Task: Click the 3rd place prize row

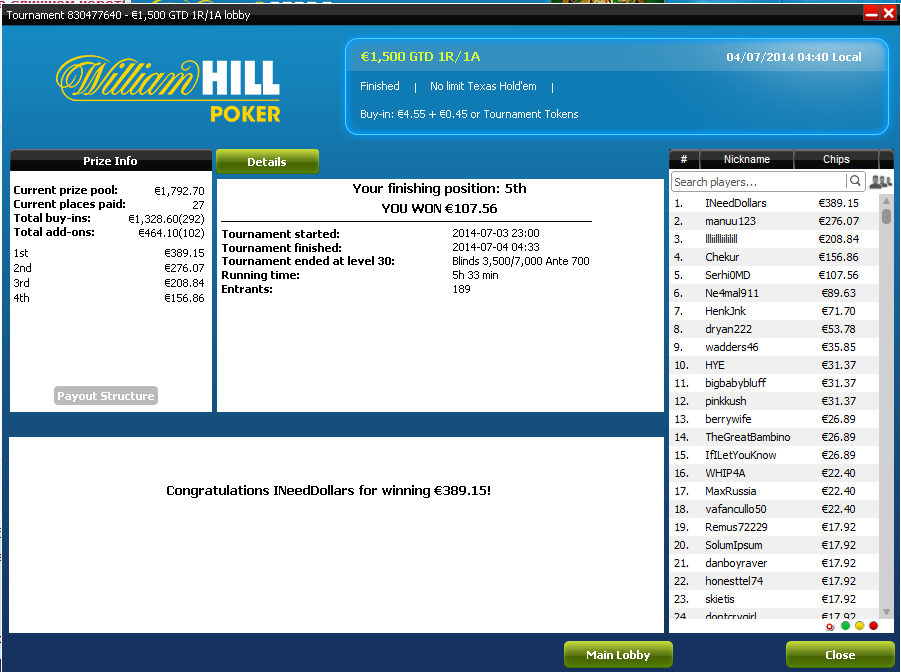Action: pyautogui.click(x=109, y=283)
